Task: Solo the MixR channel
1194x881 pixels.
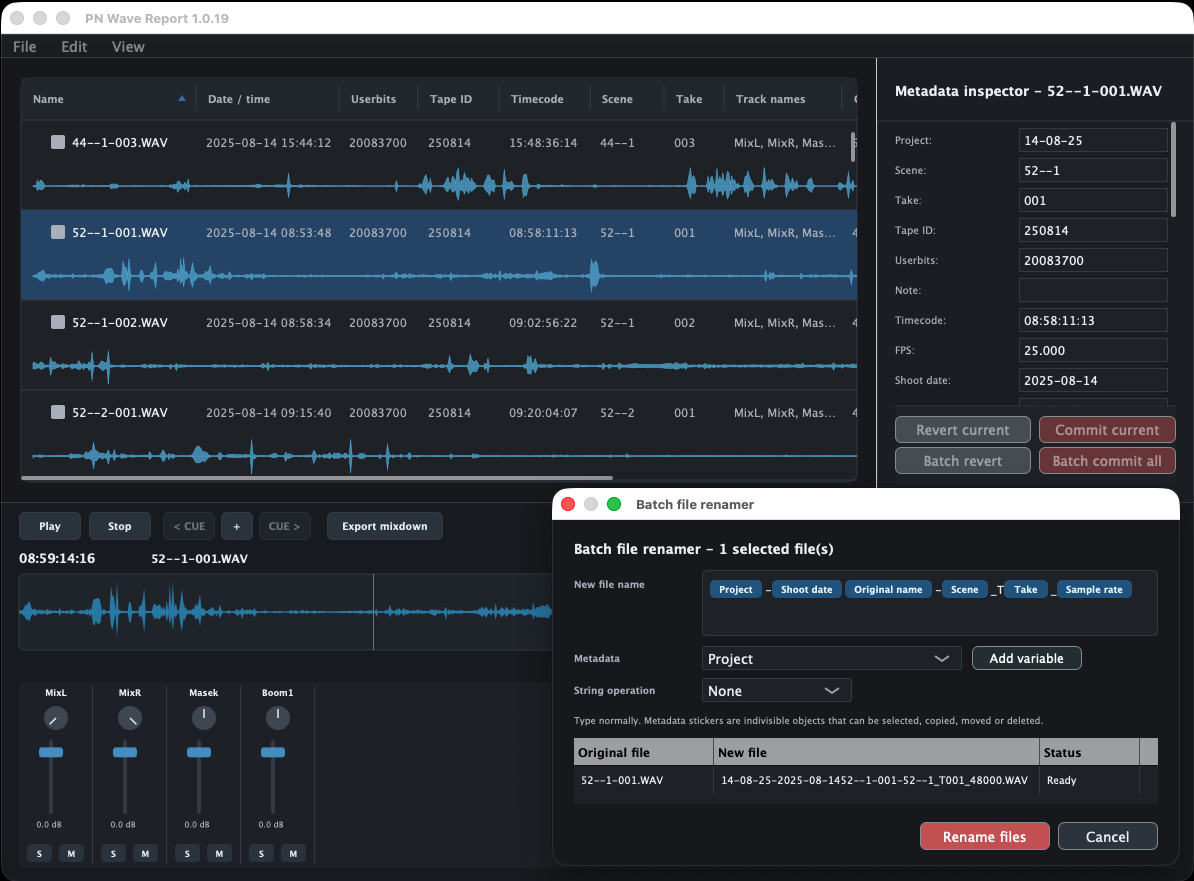Action: [x=113, y=854]
